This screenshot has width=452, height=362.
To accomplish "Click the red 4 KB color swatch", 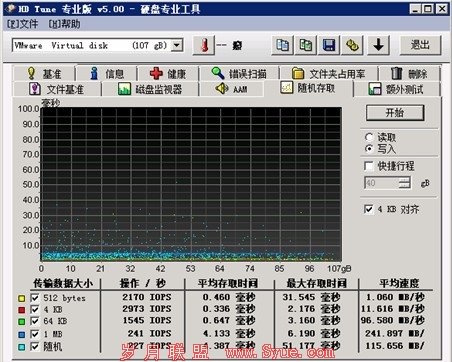I will 22,310.
